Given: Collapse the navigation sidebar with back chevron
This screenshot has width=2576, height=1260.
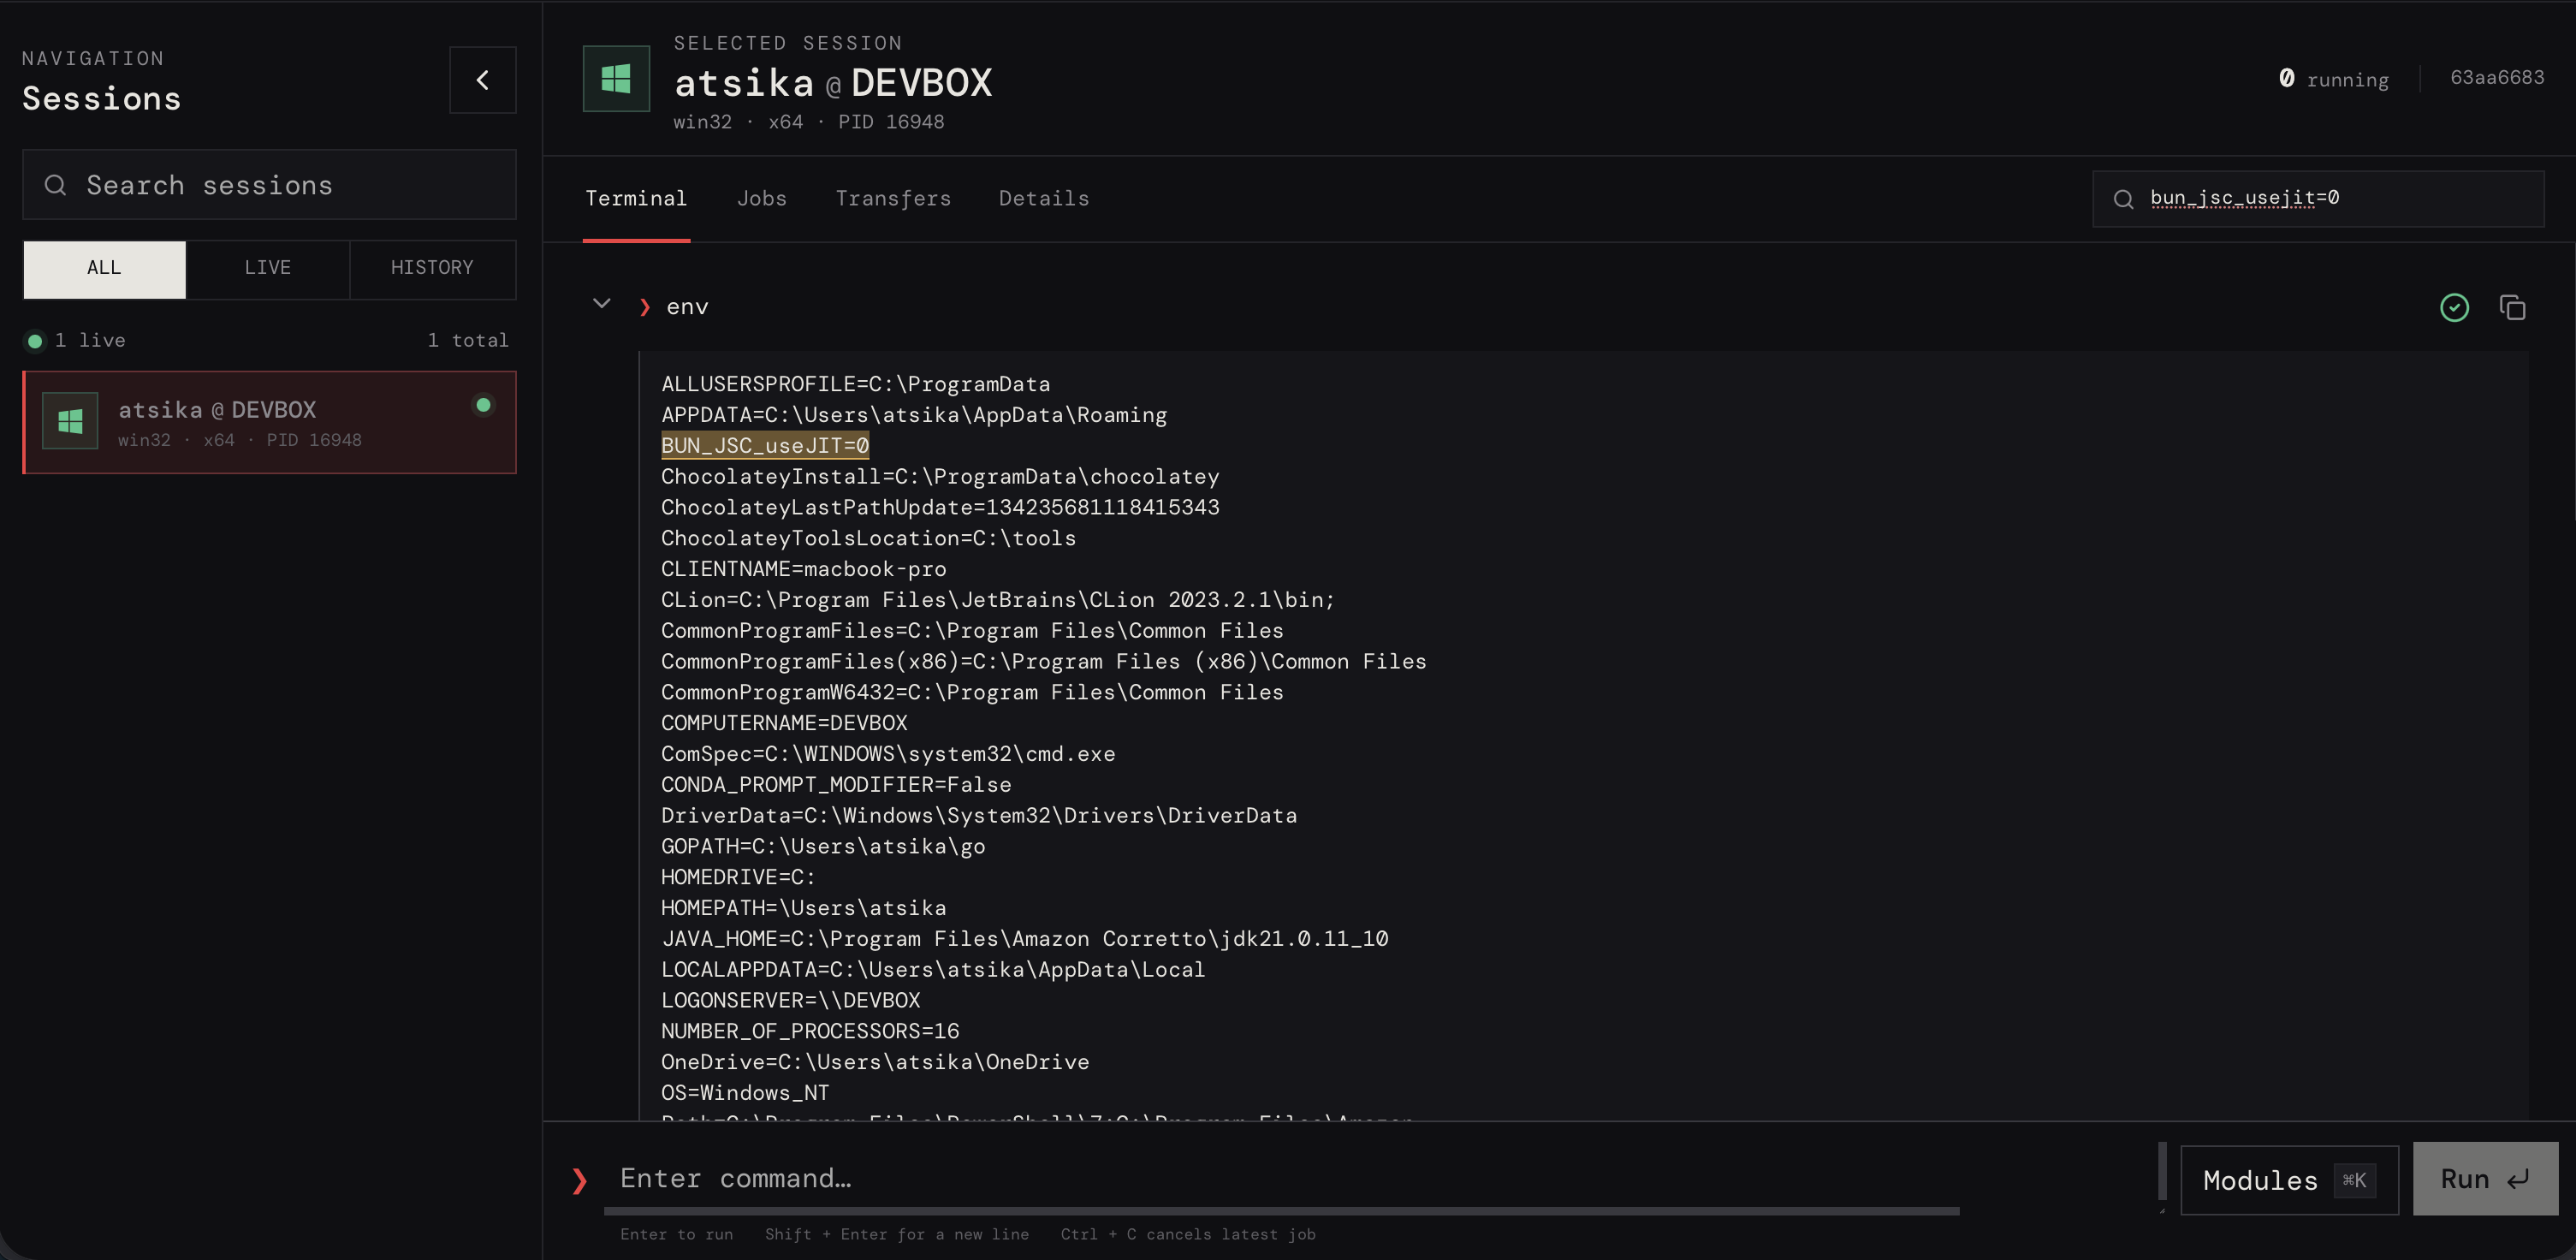Looking at the screenshot, I should point(482,80).
